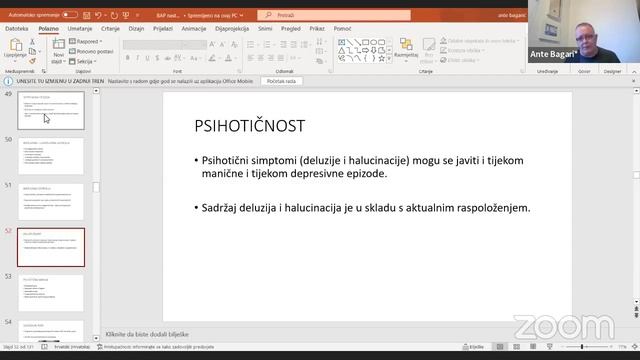
Task: Click the font color button
Action: click(x=228, y=58)
